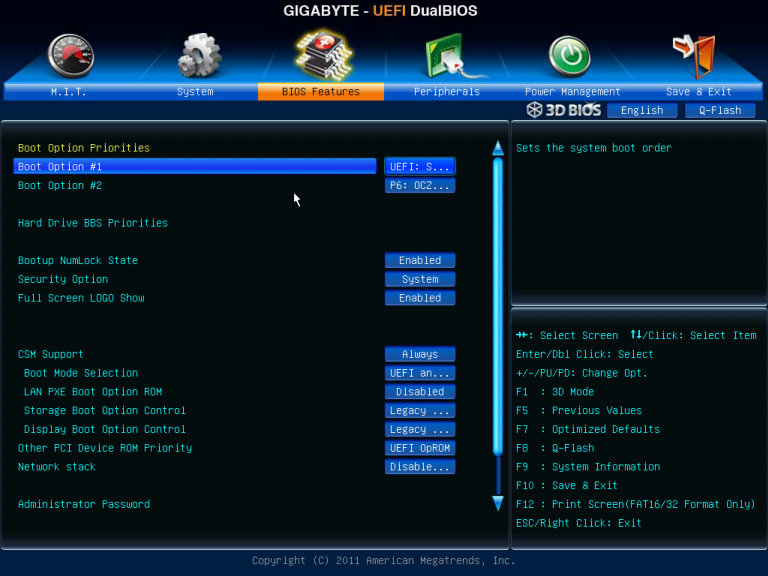768x576 pixels.
Task: Toggle Network stack Disable... value
Action: click(x=420, y=467)
